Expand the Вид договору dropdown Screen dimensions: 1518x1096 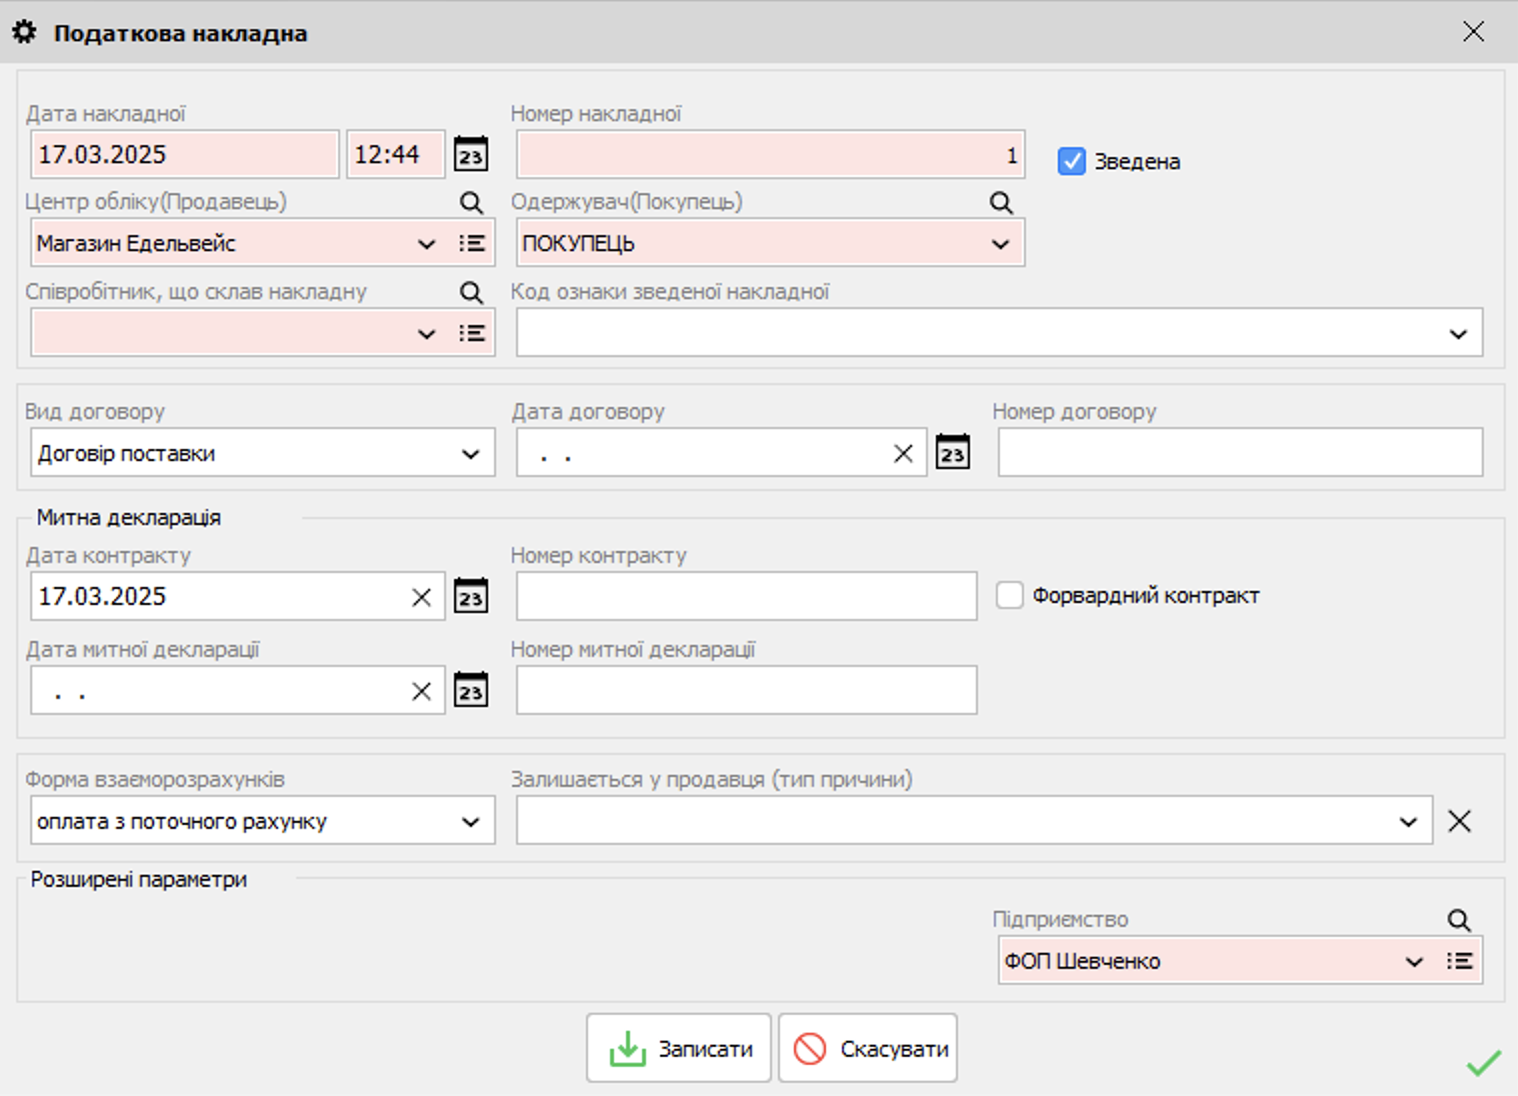pyautogui.click(x=470, y=454)
